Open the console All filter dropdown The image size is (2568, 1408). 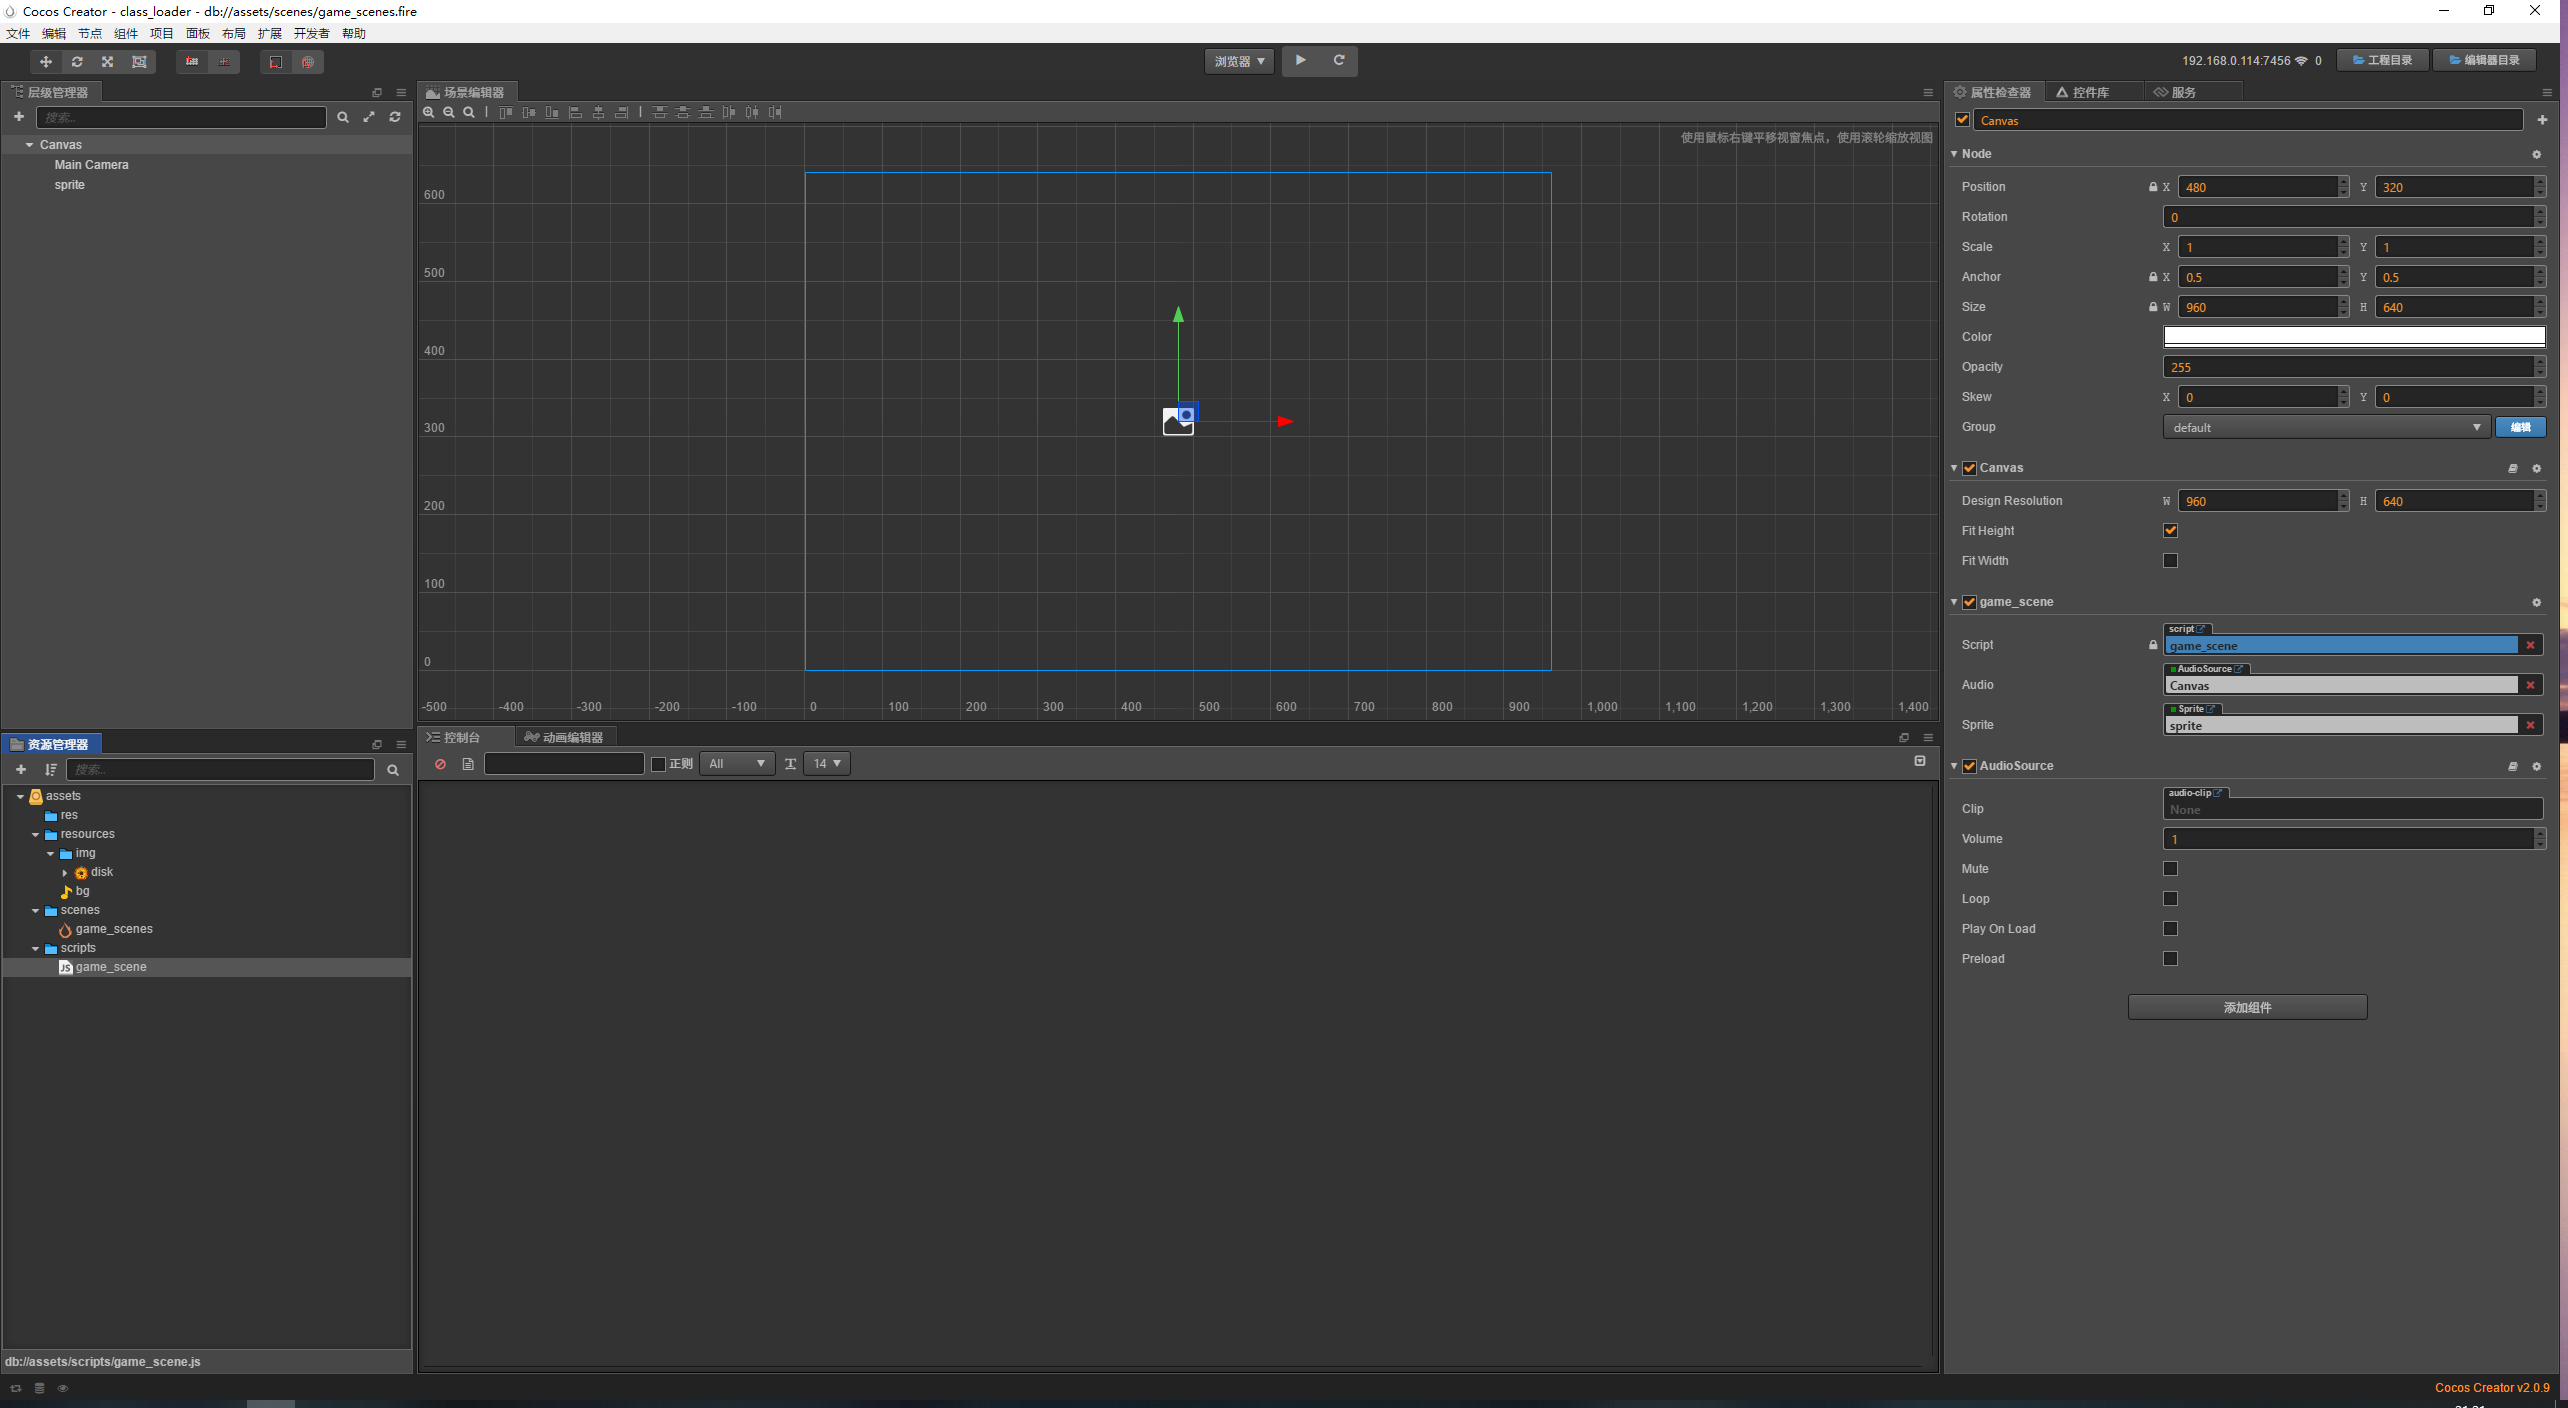(737, 764)
